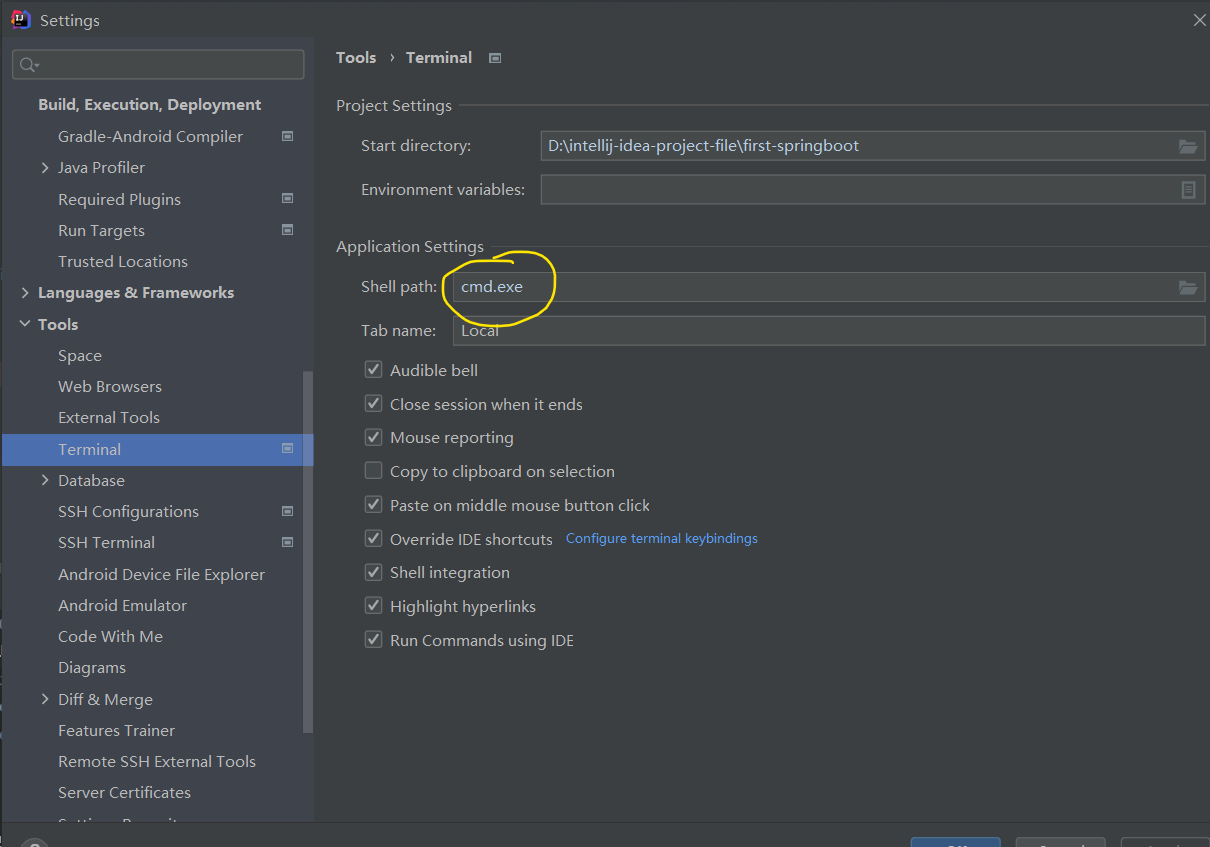1210x847 pixels.
Task: Close the Settings dialog
Action: click(1199, 20)
